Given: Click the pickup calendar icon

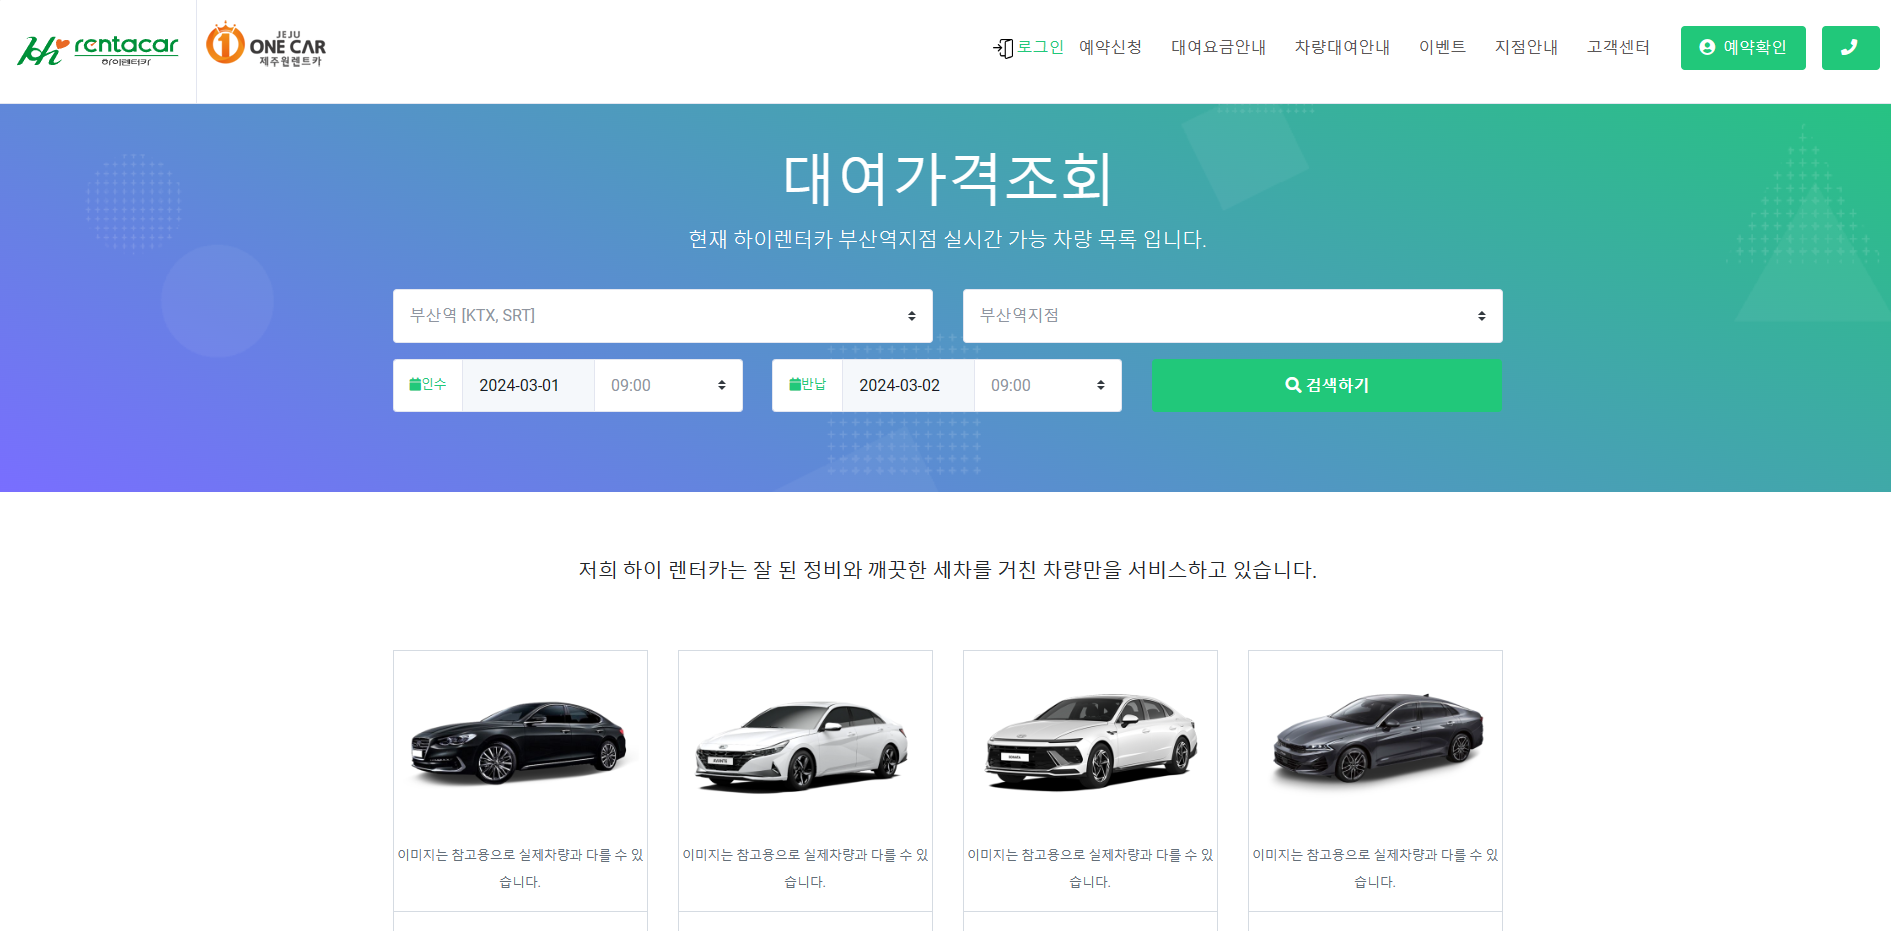Looking at the screenshot, I should click(415, 384).
